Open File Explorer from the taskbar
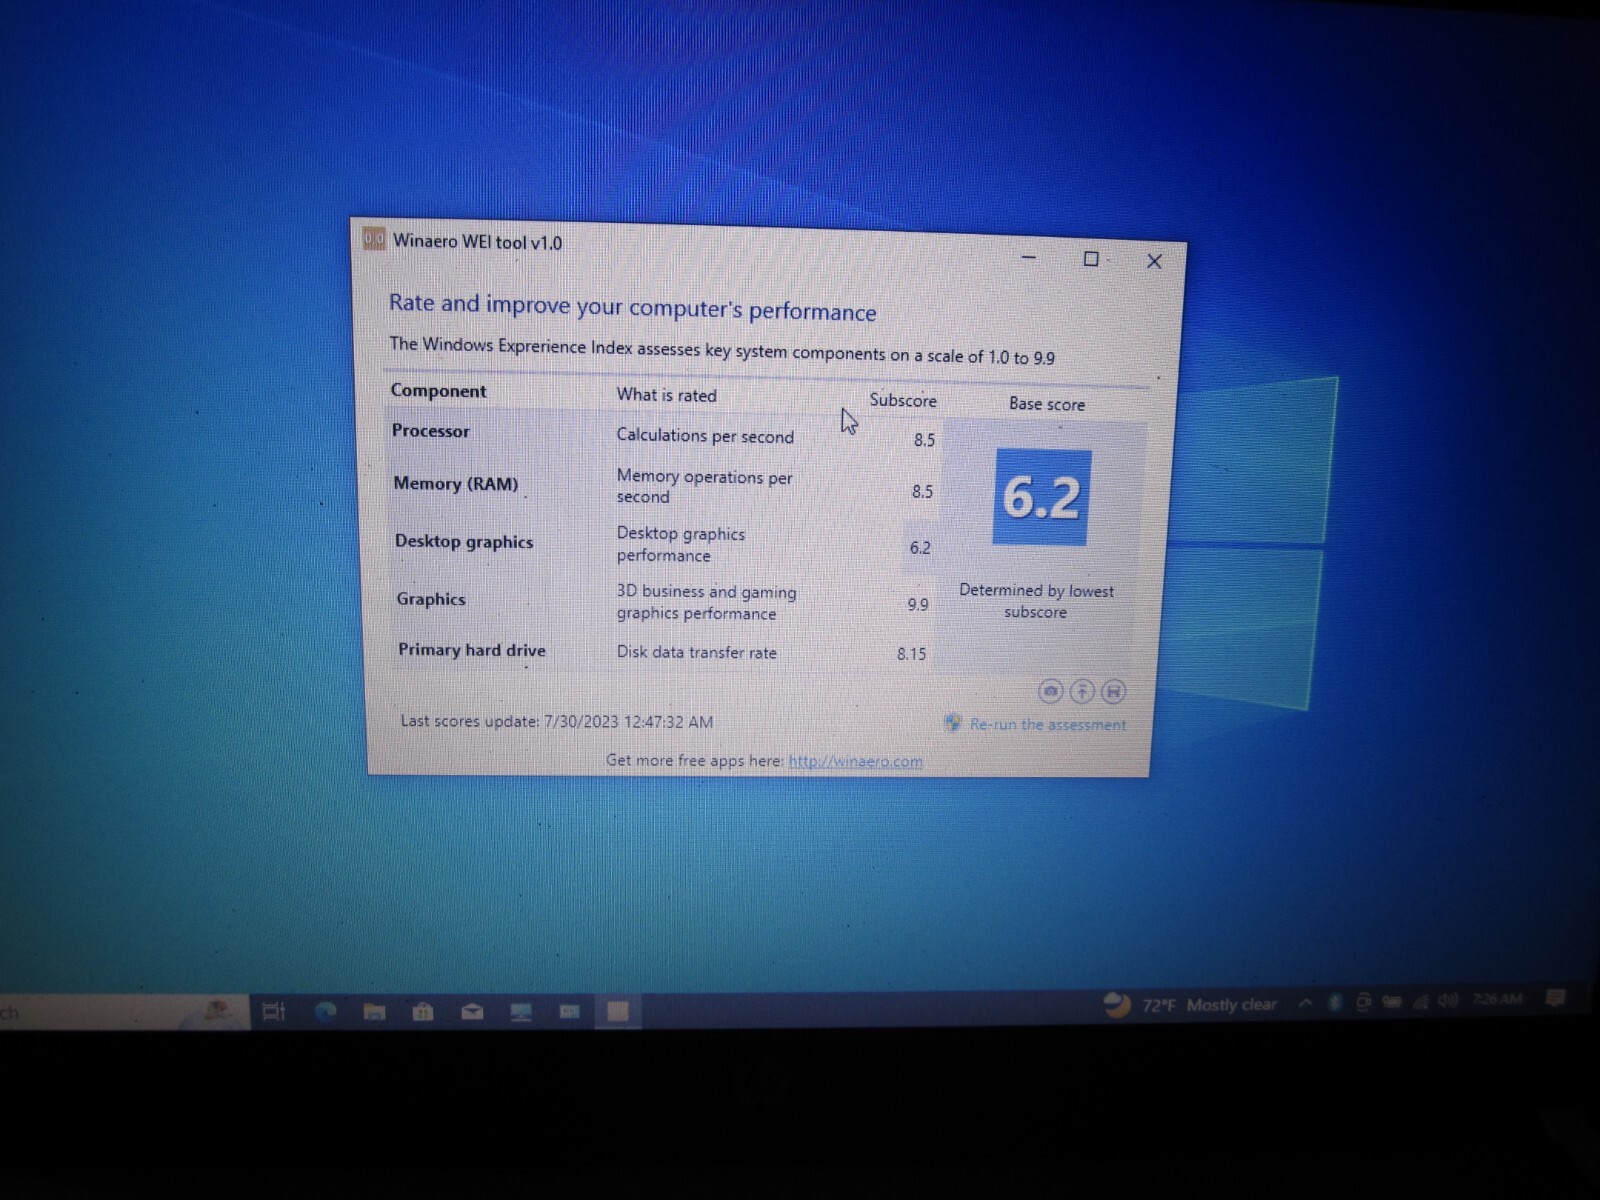 pyautogui.click(x=374, y=1012)
